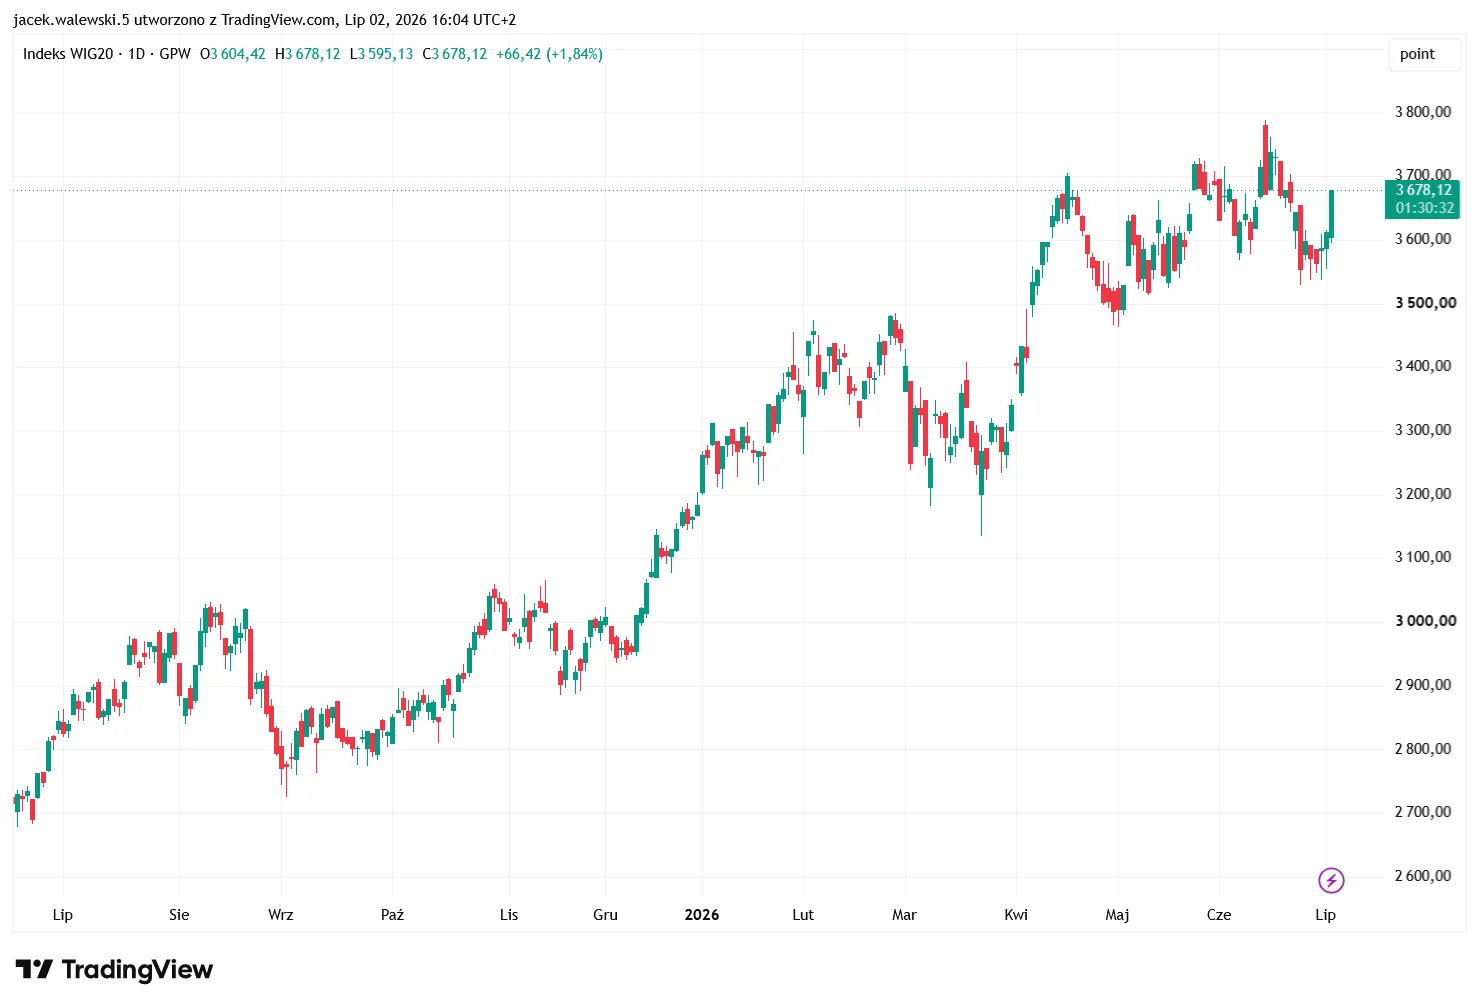Viewport: 1479px width, 1007px height.
Task: Click the 2 700,00 price axis label
Action: (x=1423, y=812)
